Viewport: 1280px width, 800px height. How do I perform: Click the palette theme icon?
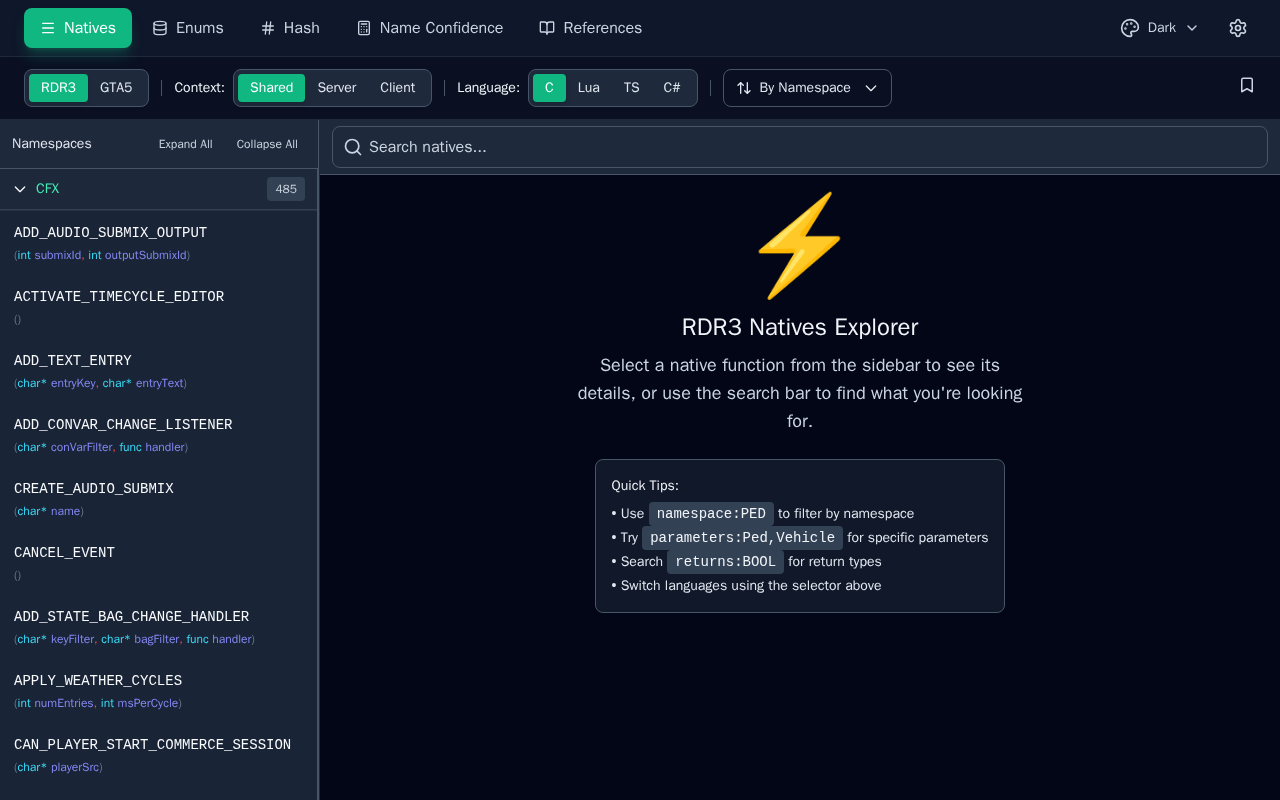click(1130, 28)
